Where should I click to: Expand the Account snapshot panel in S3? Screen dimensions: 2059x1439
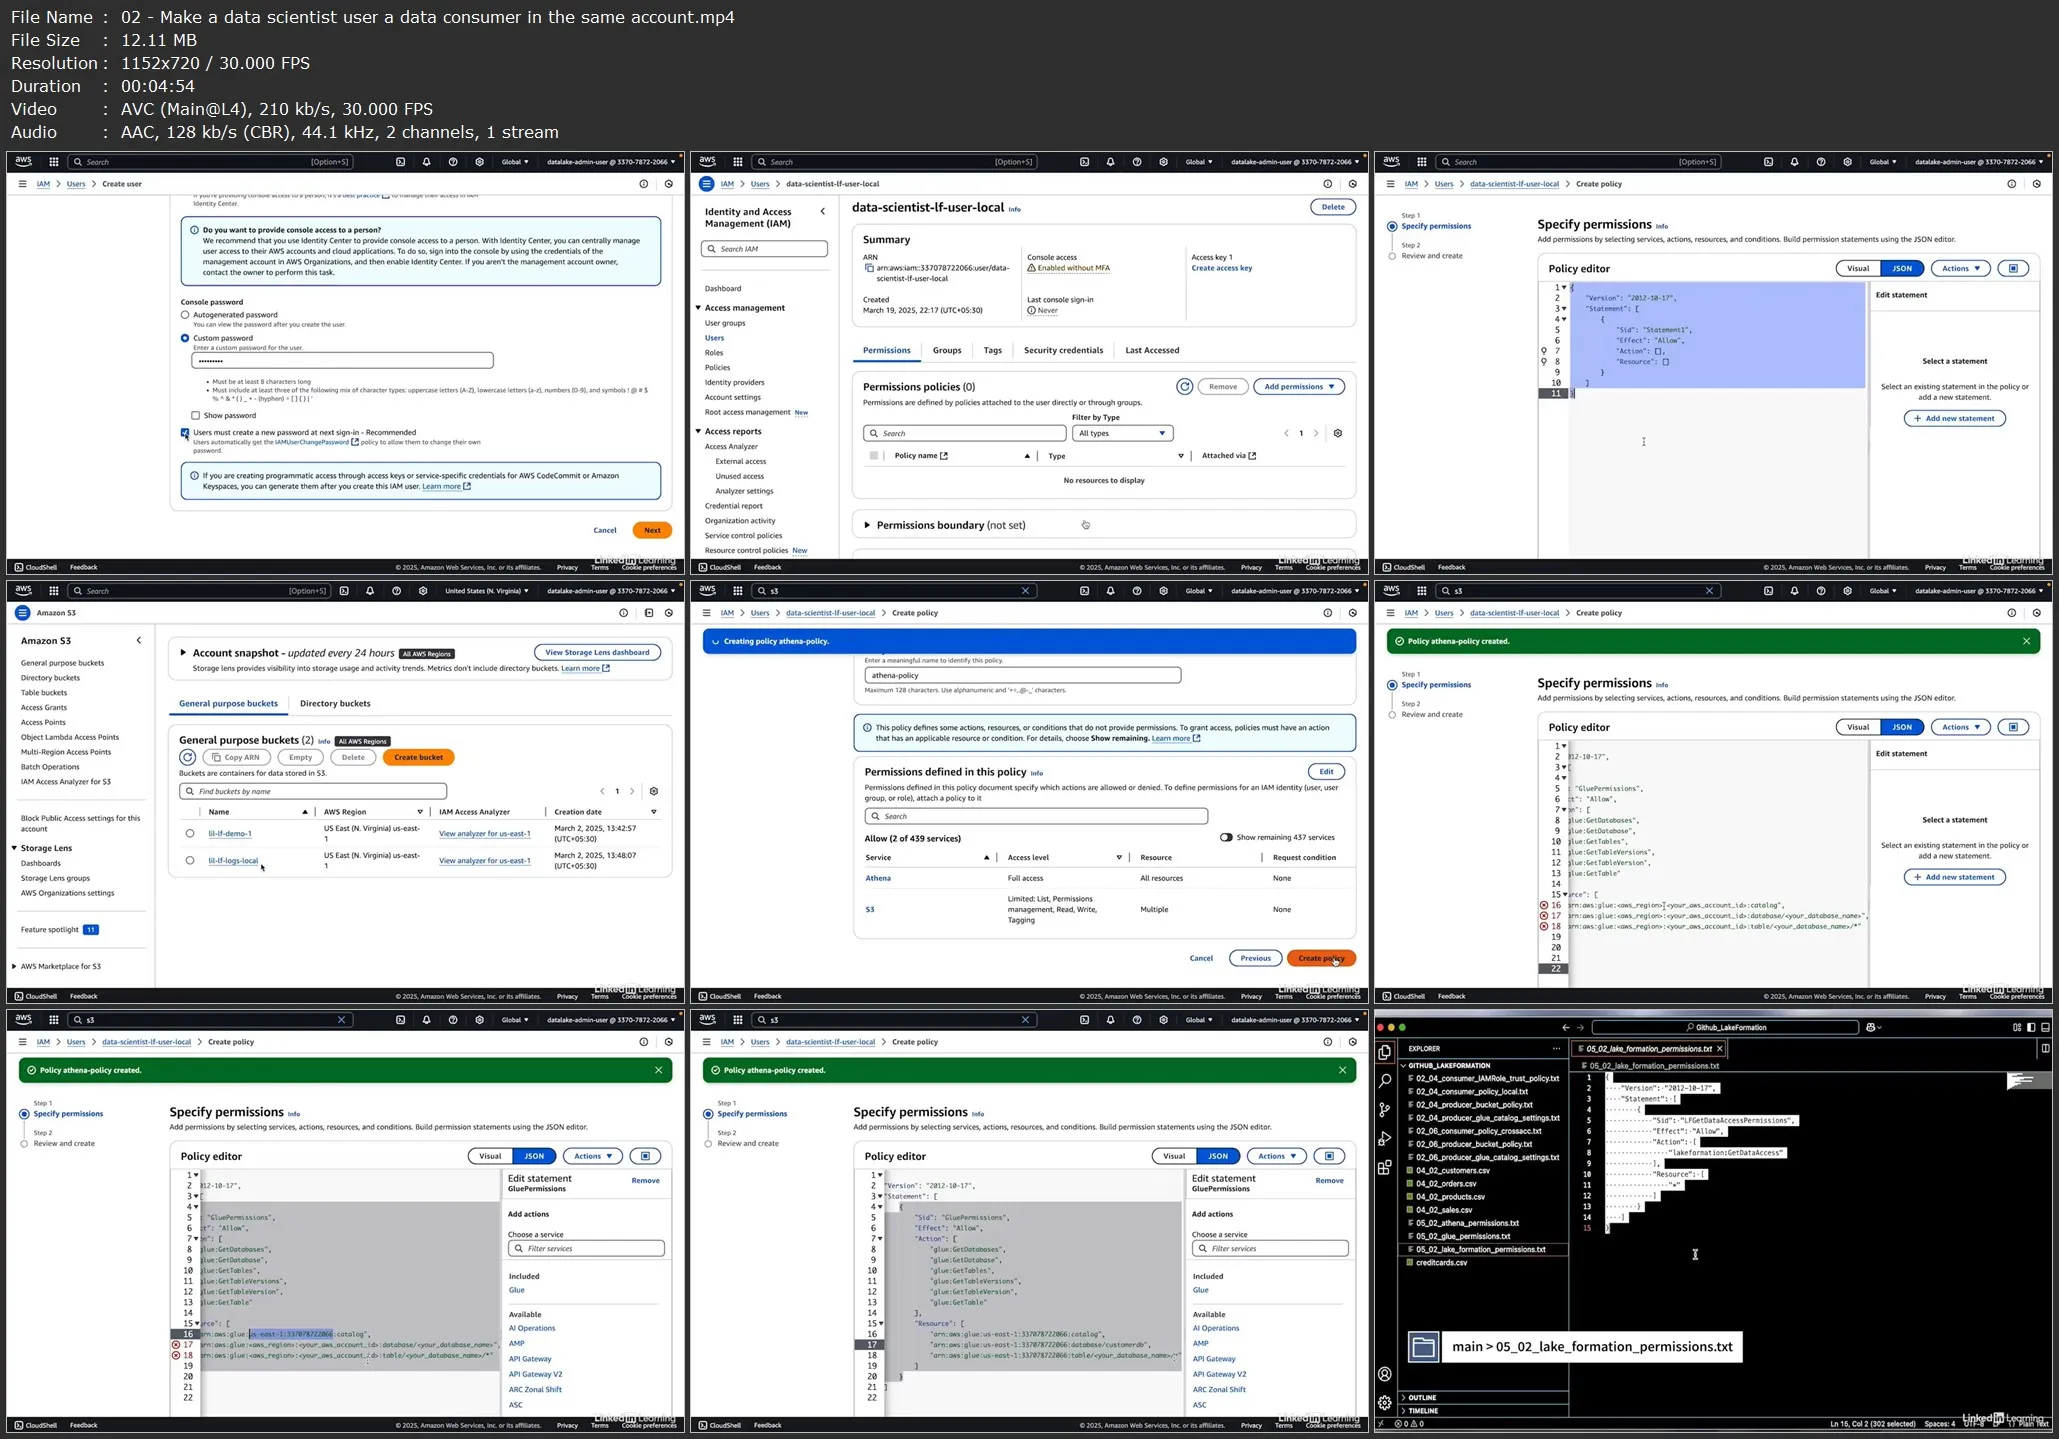(183, 653)
